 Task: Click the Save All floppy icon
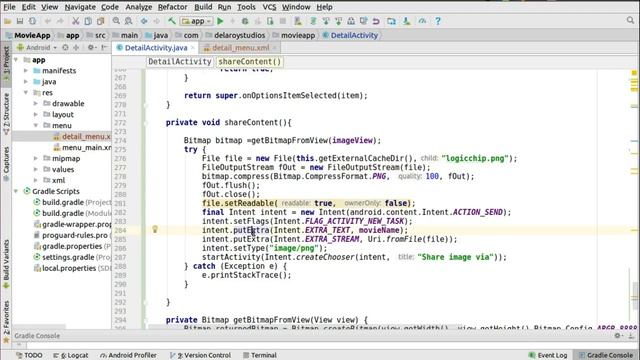[x=20, y=21]
